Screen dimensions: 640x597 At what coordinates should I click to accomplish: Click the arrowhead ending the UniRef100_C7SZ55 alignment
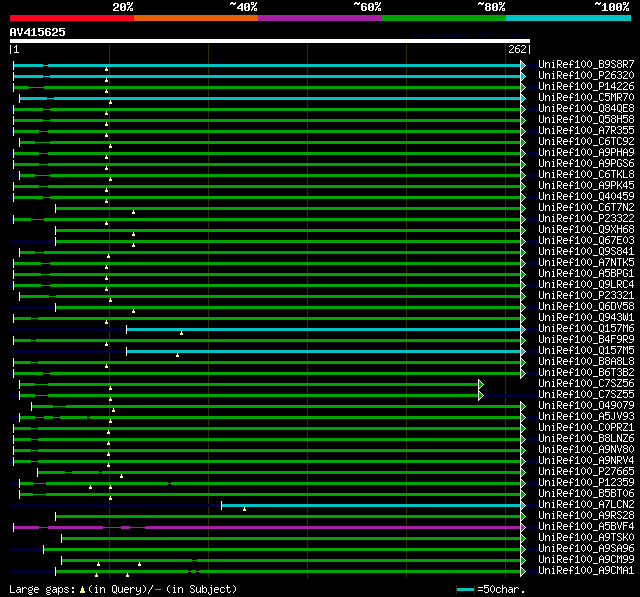pos(481,395)
